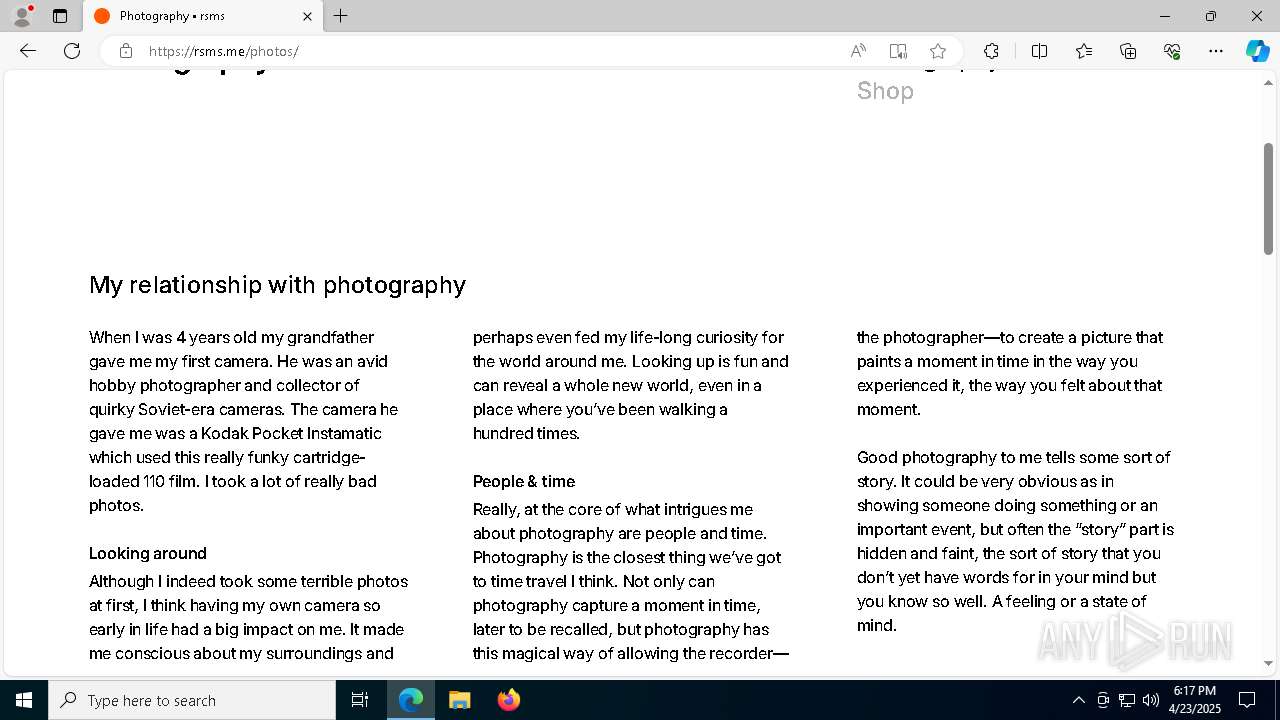
Task: Open the network status icon
Action: tap(1127, 700)
